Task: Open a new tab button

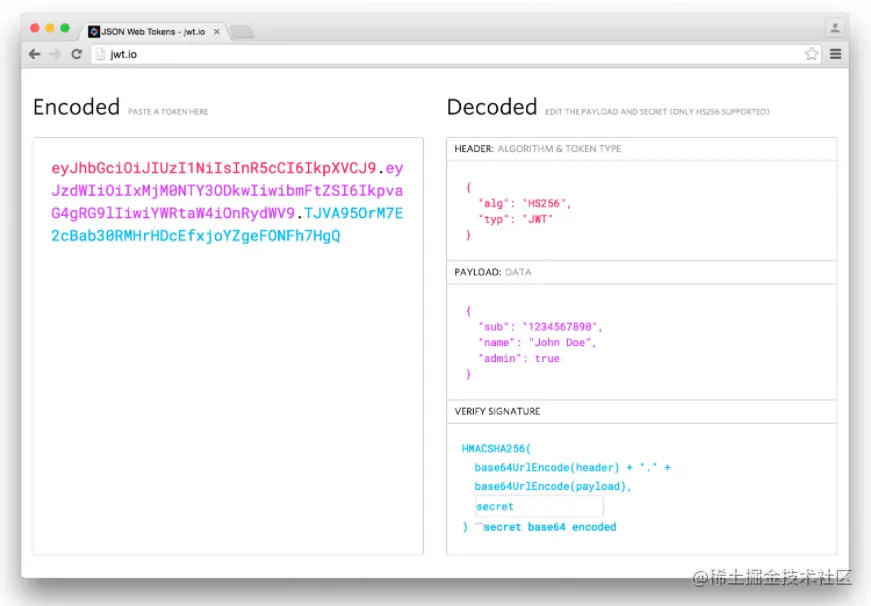Action: [242, 32]
